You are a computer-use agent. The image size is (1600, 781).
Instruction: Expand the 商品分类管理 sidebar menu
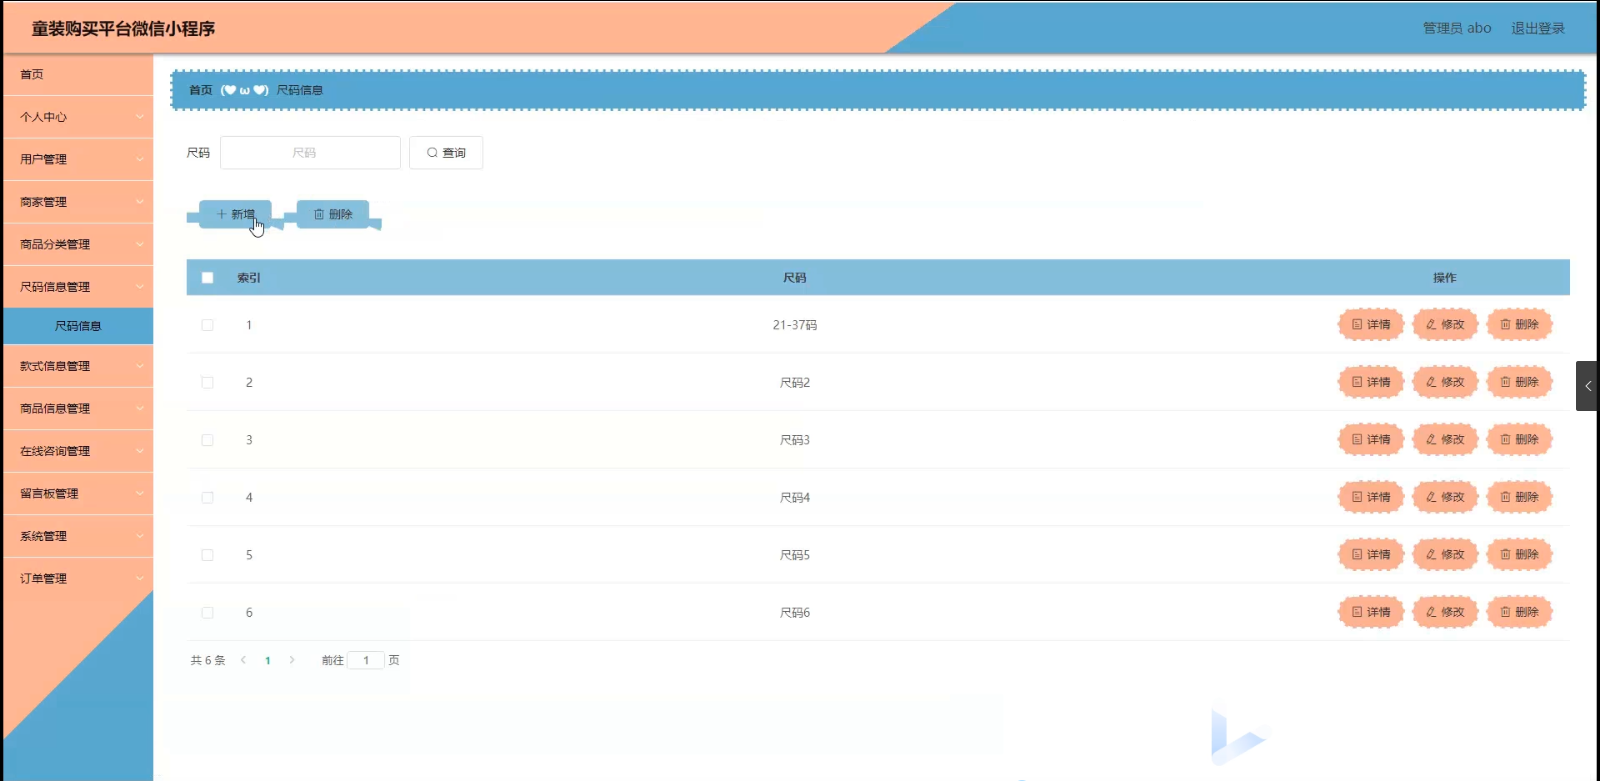point(78,244)
